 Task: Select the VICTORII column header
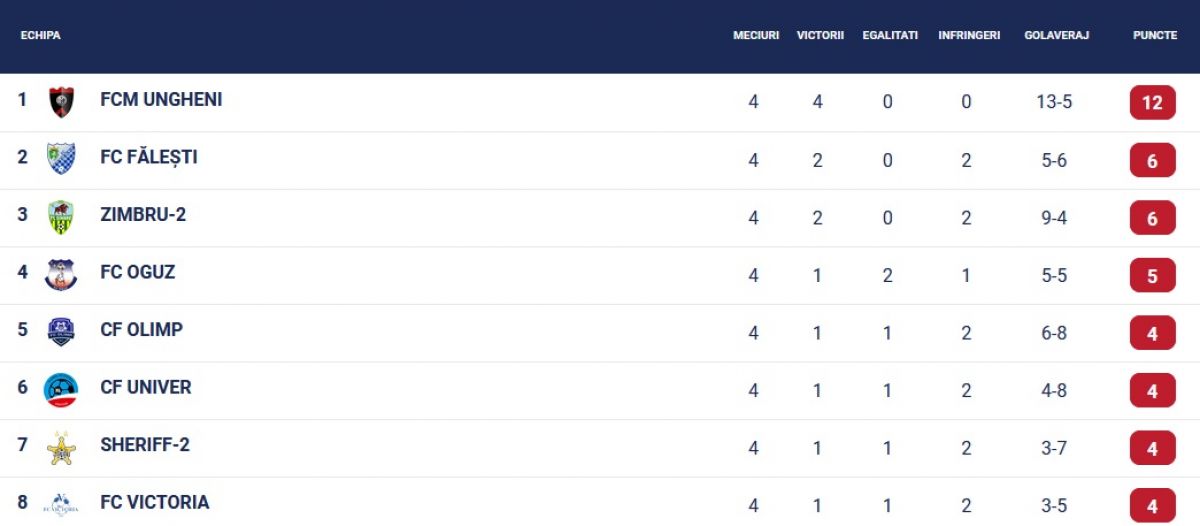(x=820, y=35)
